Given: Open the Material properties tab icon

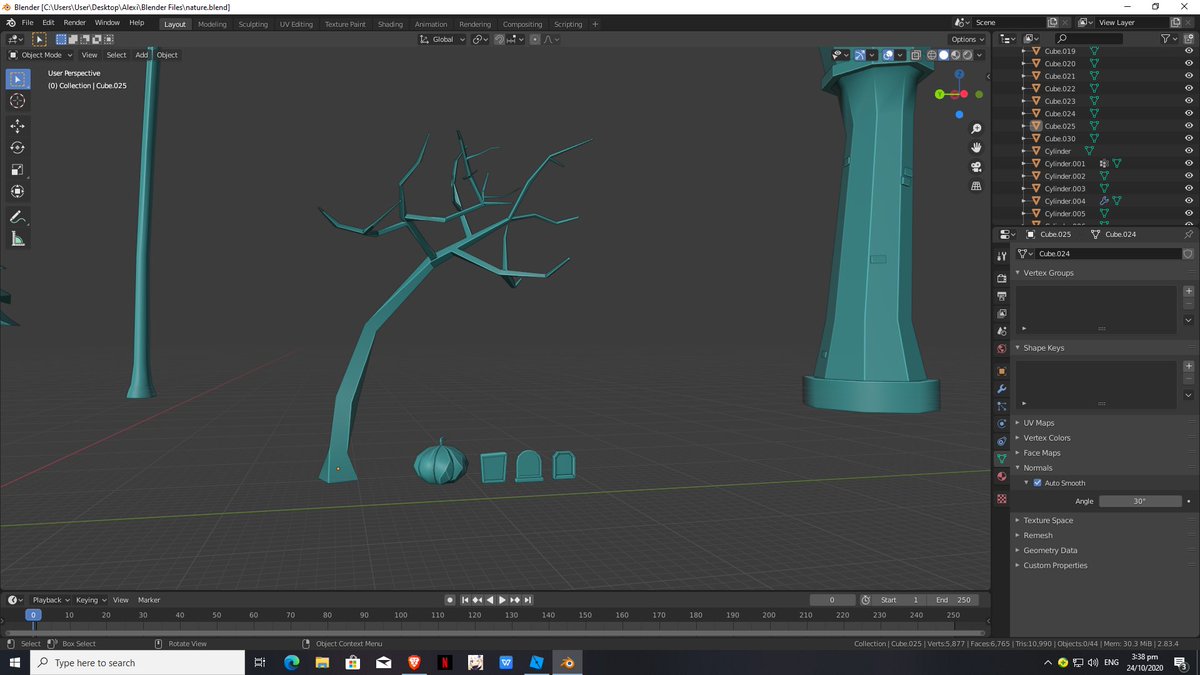Looking at the screenshot, I should click(x=1001, y=476).
